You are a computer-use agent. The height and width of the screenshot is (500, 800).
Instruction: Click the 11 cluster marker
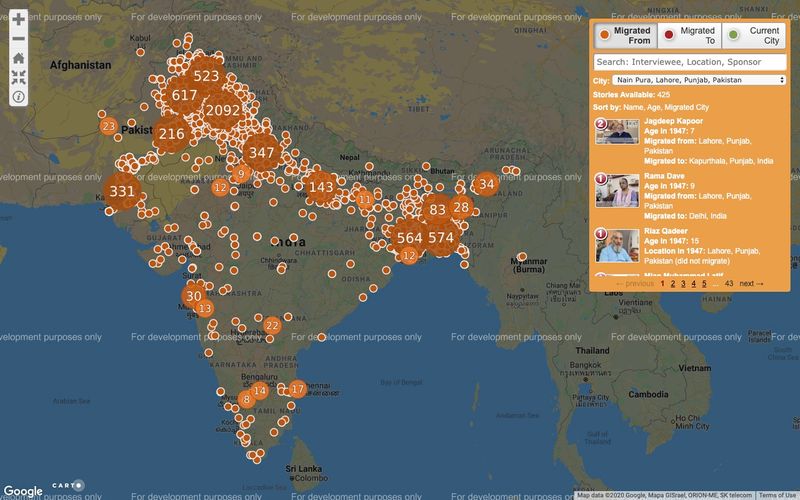coord(365,199)
